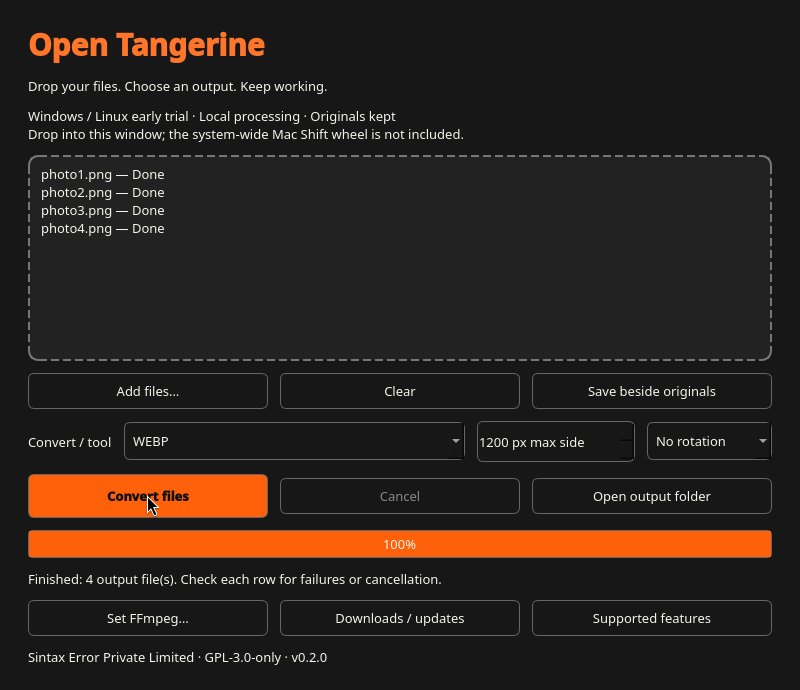Open the WEBP format dropdown

(x=294, y=441)
